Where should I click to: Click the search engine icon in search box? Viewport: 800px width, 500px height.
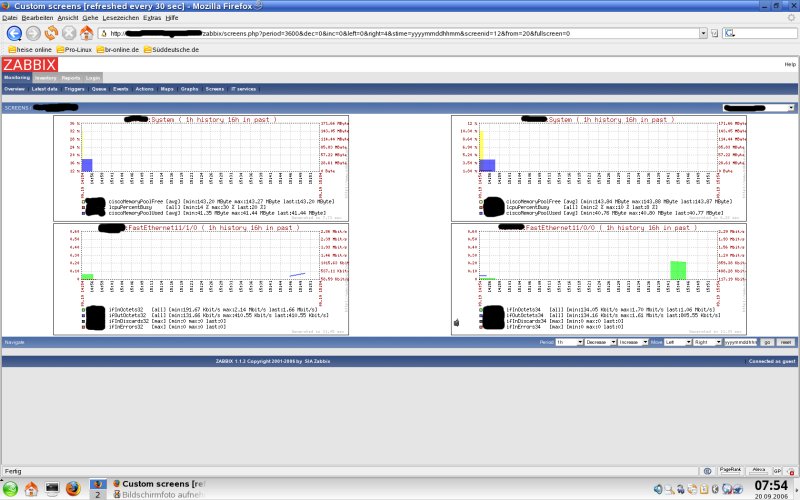tap(729, 33)
